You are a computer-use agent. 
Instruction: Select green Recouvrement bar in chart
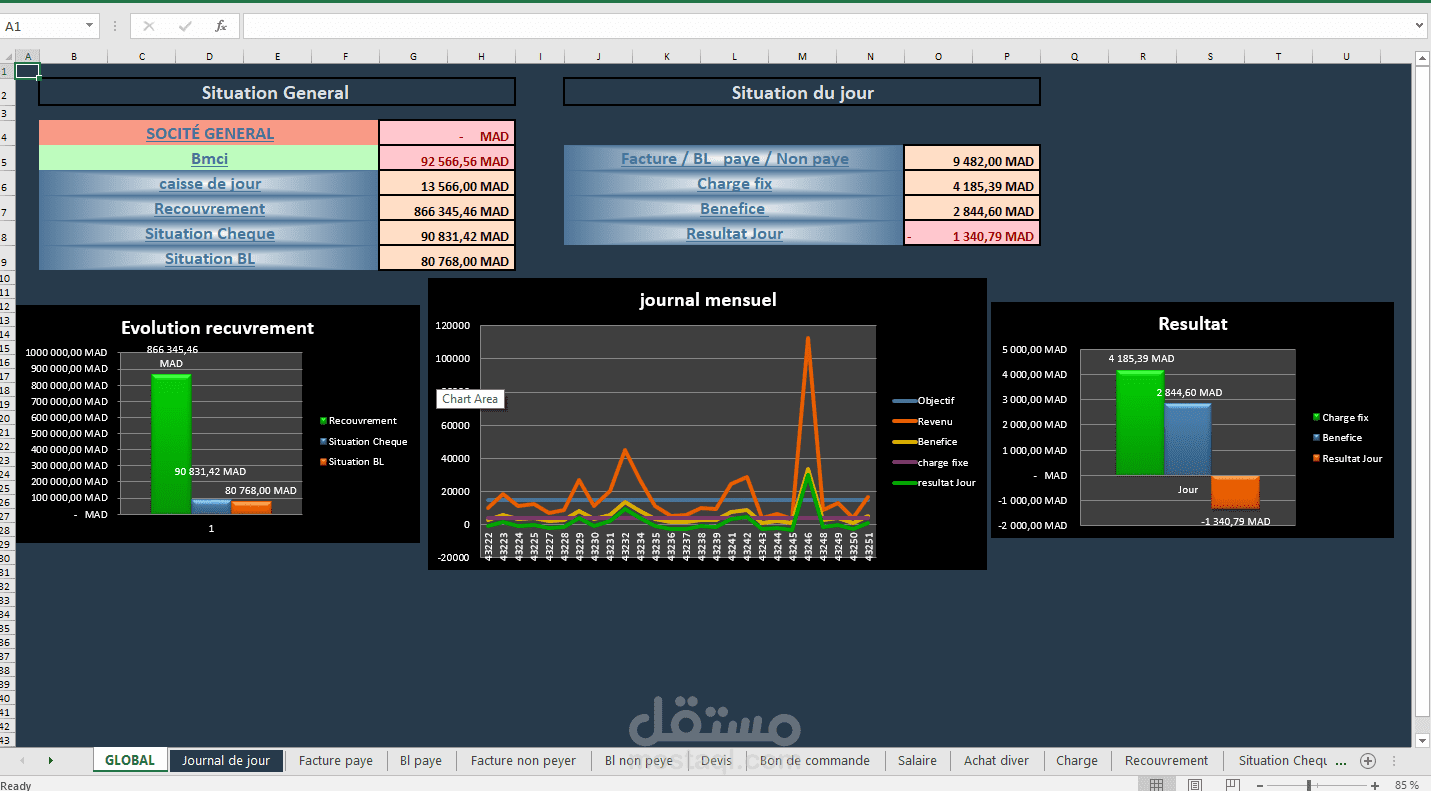[x=171, y=444]
